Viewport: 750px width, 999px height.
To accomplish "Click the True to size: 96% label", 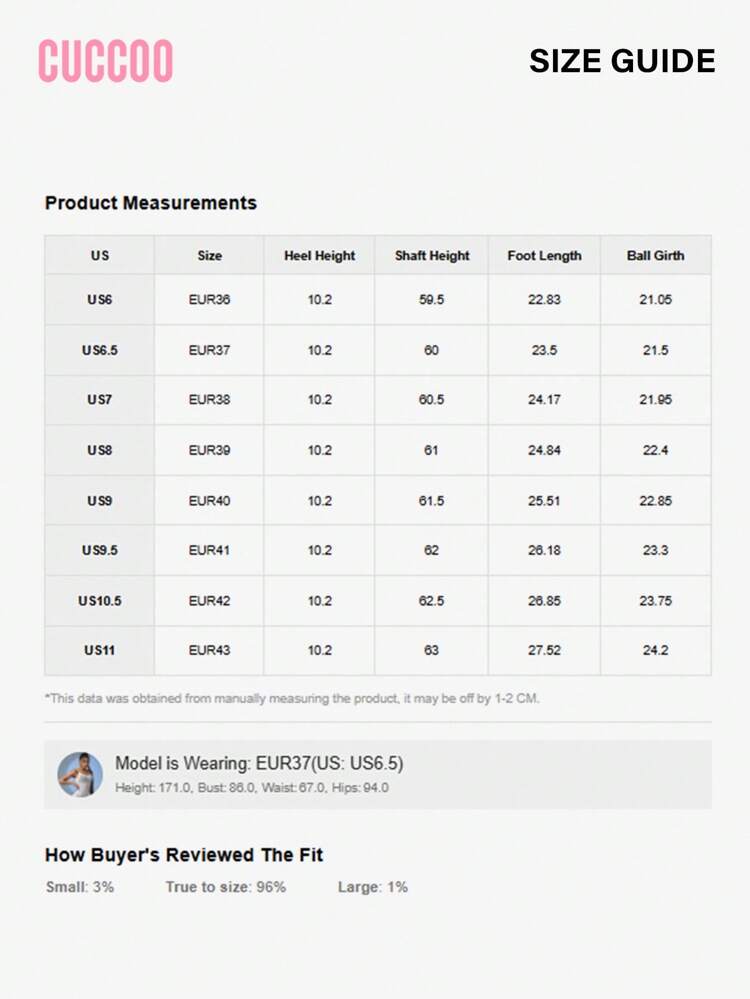I will pos(226,887).
